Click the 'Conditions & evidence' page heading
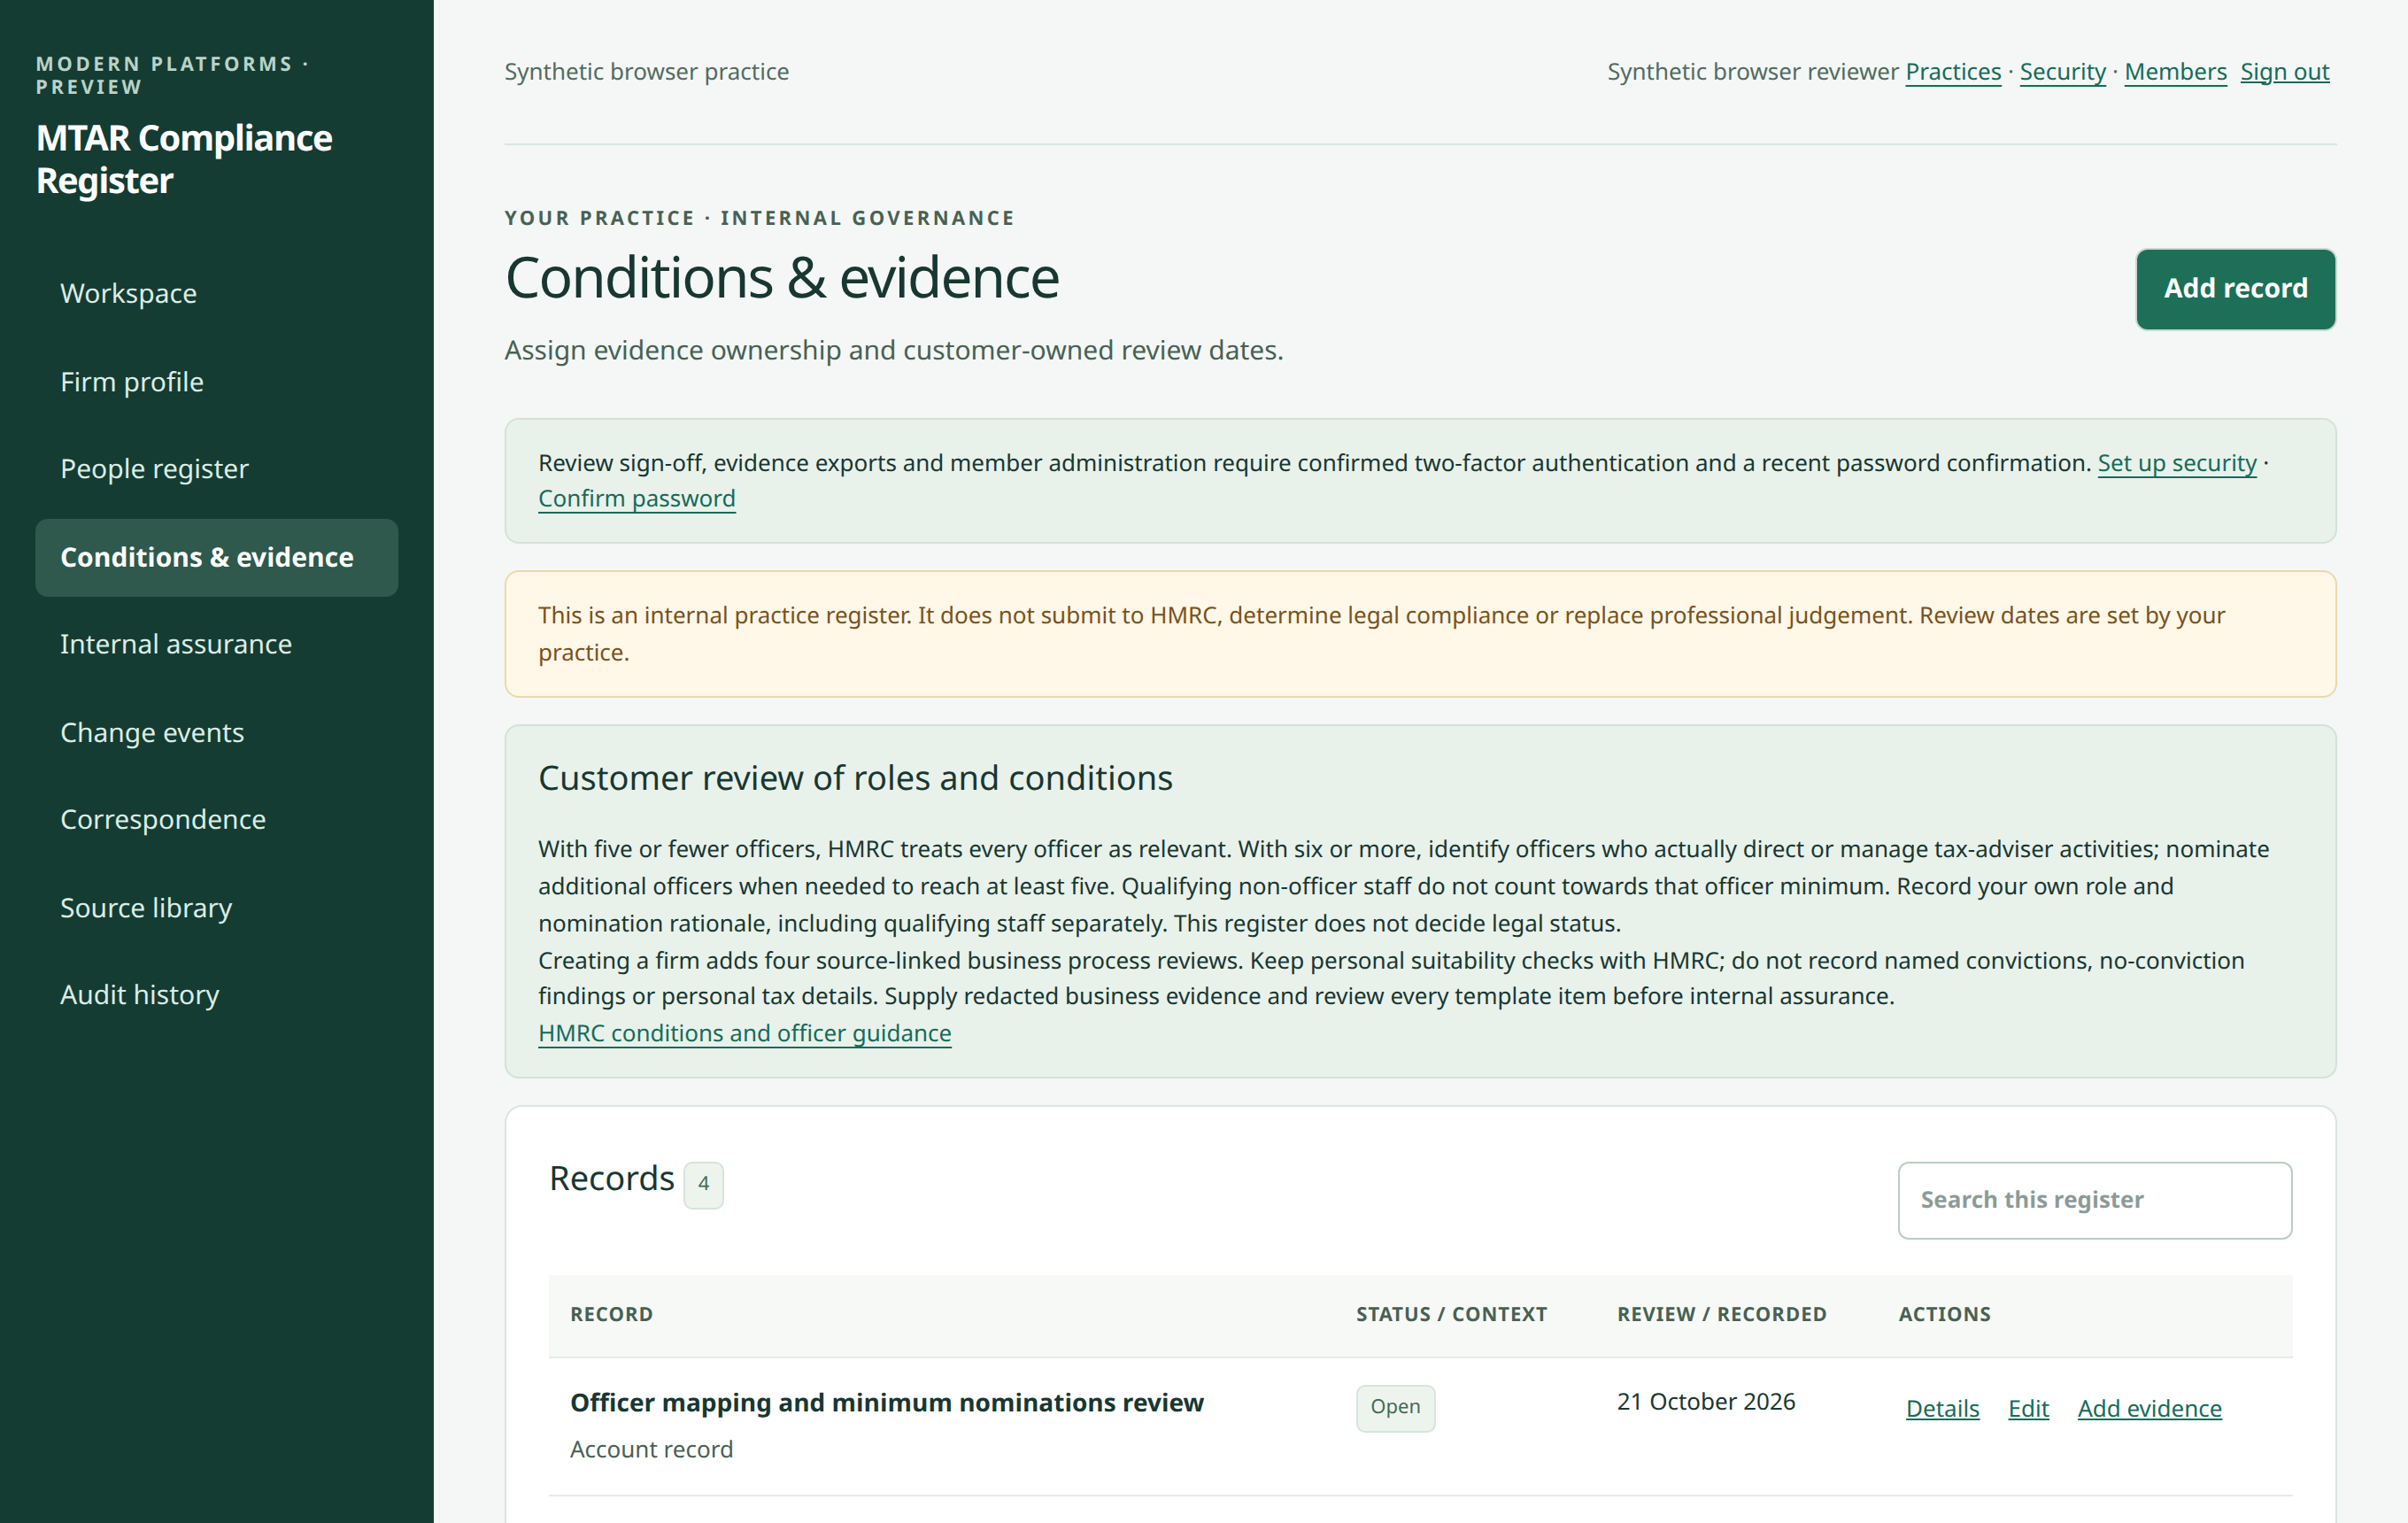Viewport: 2408px width, 1523px height. pyautogui.click(x=781, y=278)
